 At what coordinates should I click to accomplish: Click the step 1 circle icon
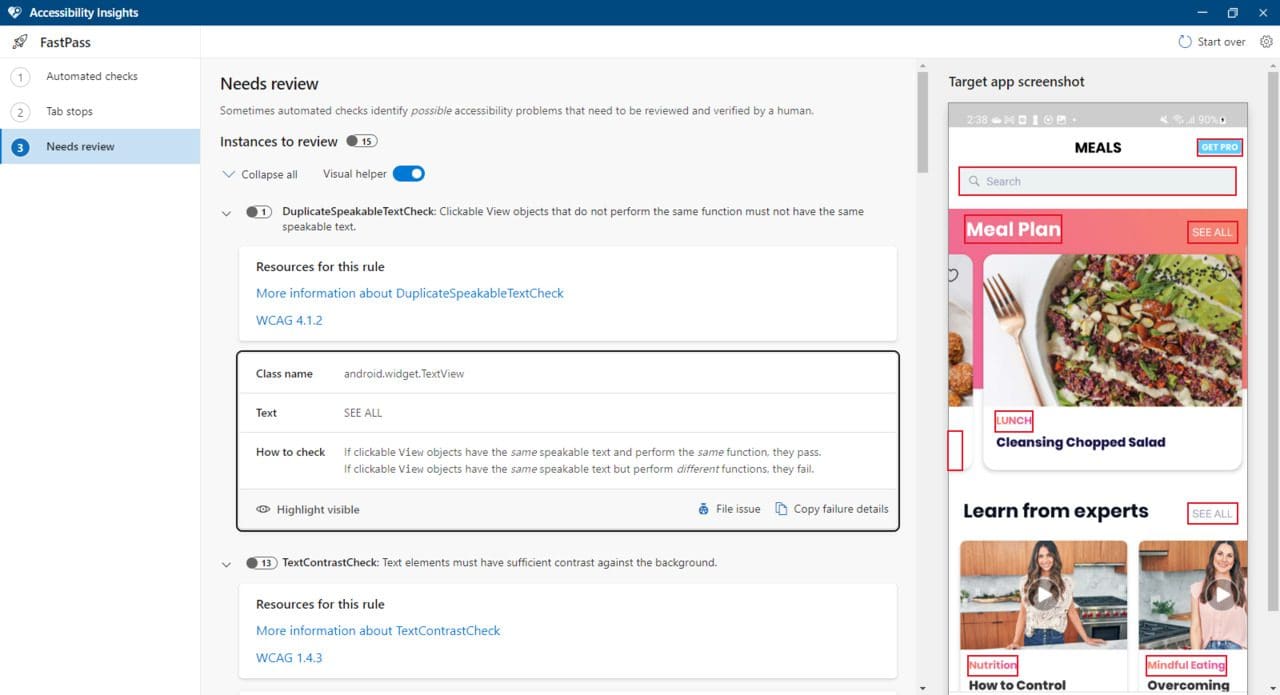(x=20, y=77)
